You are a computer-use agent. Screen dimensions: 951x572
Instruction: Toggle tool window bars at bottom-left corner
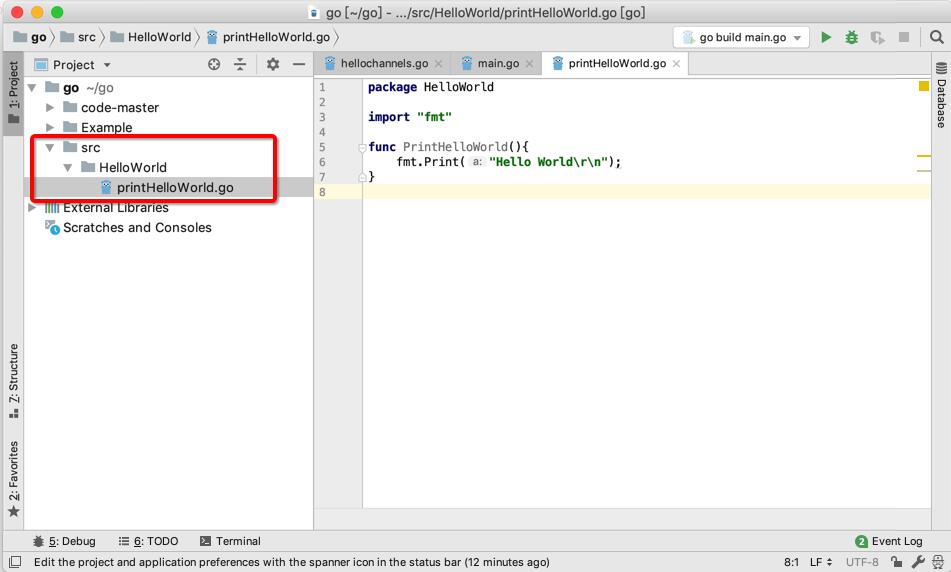coord(13,562)
